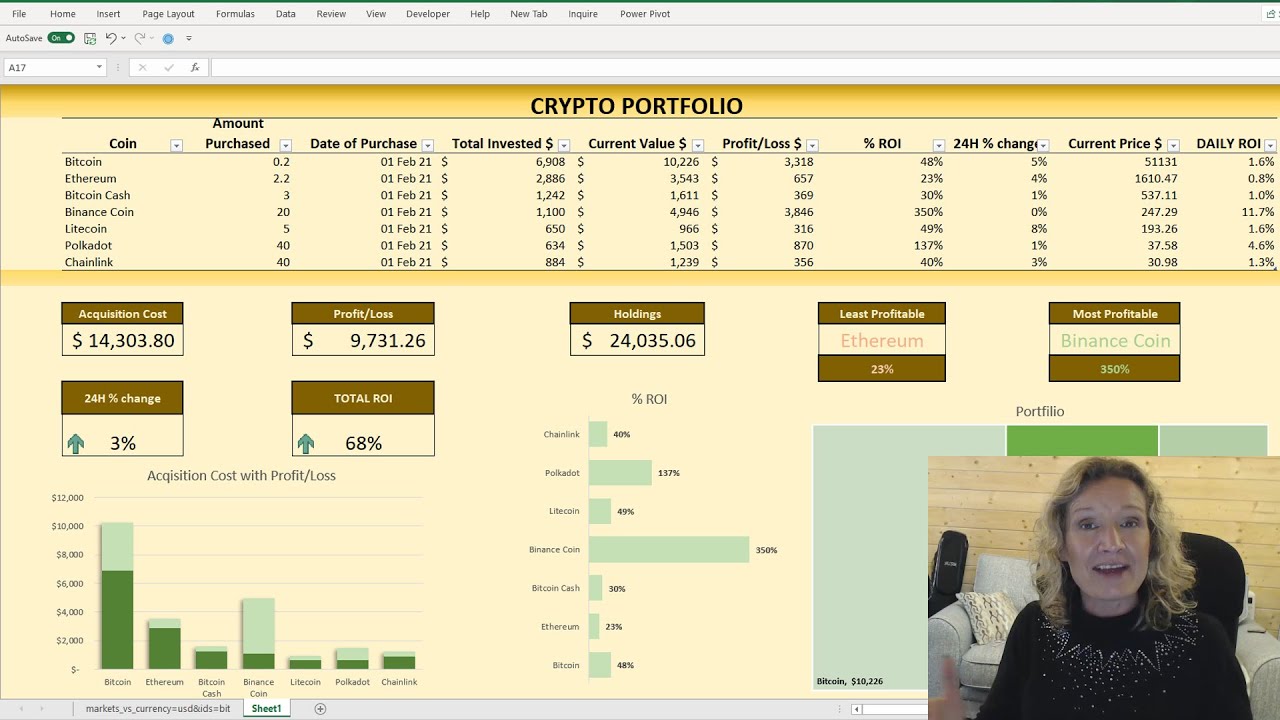Open the Page Layout tab
Viewport: 1280px width, 720px height.
pos(168,14)
